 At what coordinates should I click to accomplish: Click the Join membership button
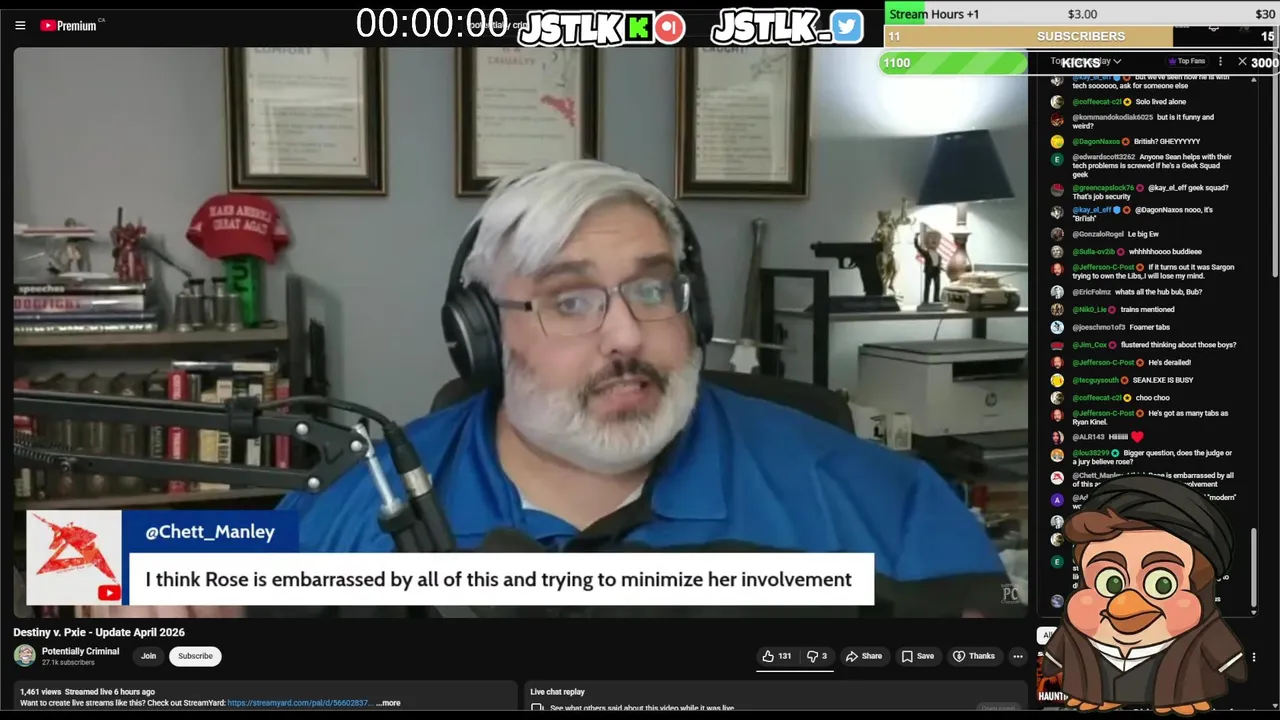(148, 656)
